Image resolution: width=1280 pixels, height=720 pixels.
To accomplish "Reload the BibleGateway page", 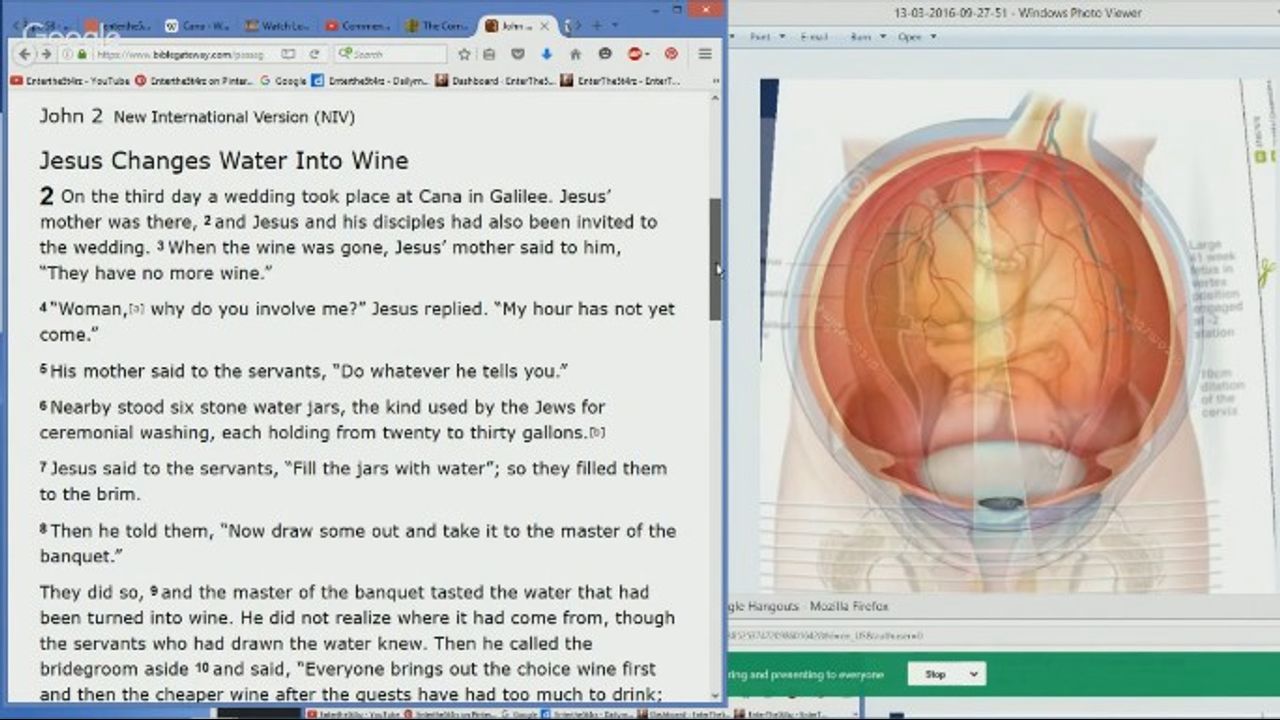I will tap(314, 54).
